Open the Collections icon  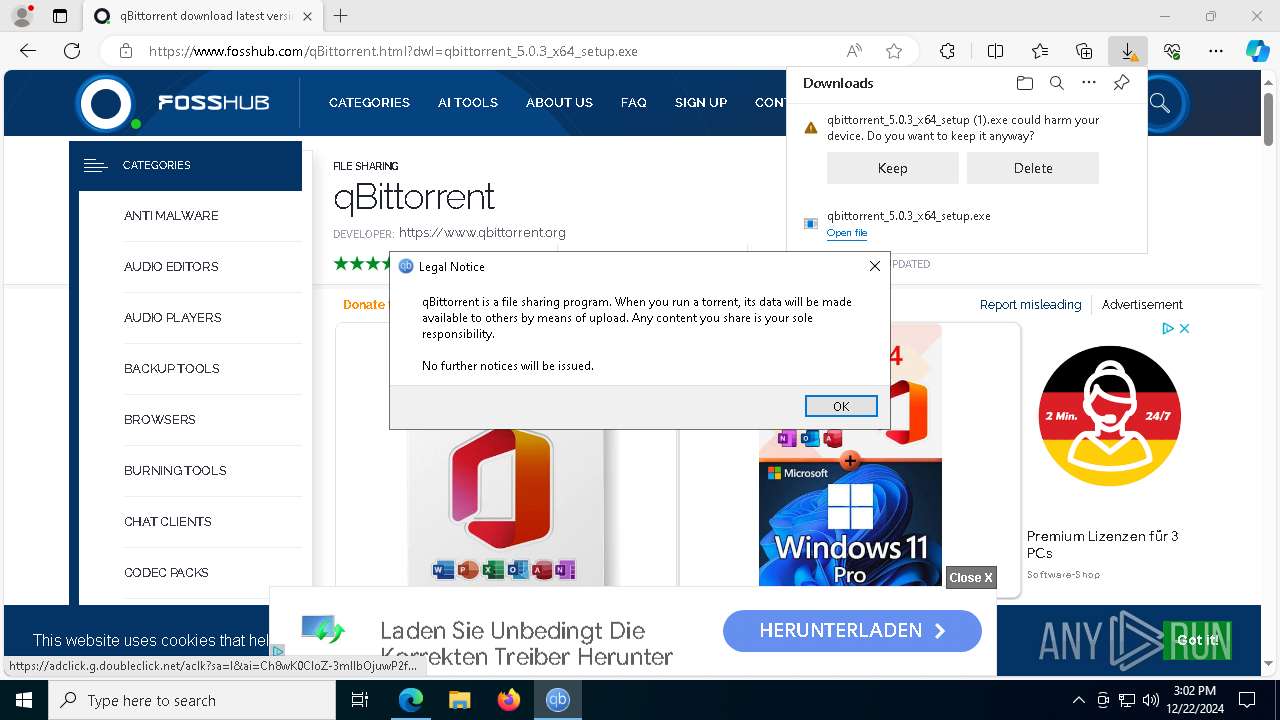click(1084, 51)
